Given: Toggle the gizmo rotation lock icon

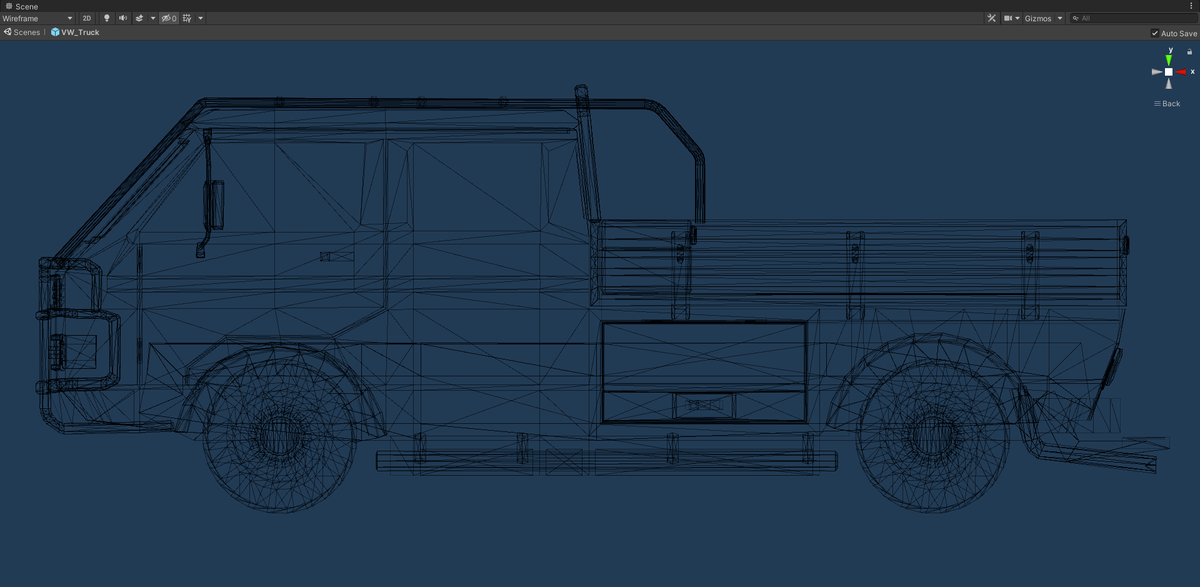Looking at the screenshot, I should pyautogui.click(x=1189, y=50).
